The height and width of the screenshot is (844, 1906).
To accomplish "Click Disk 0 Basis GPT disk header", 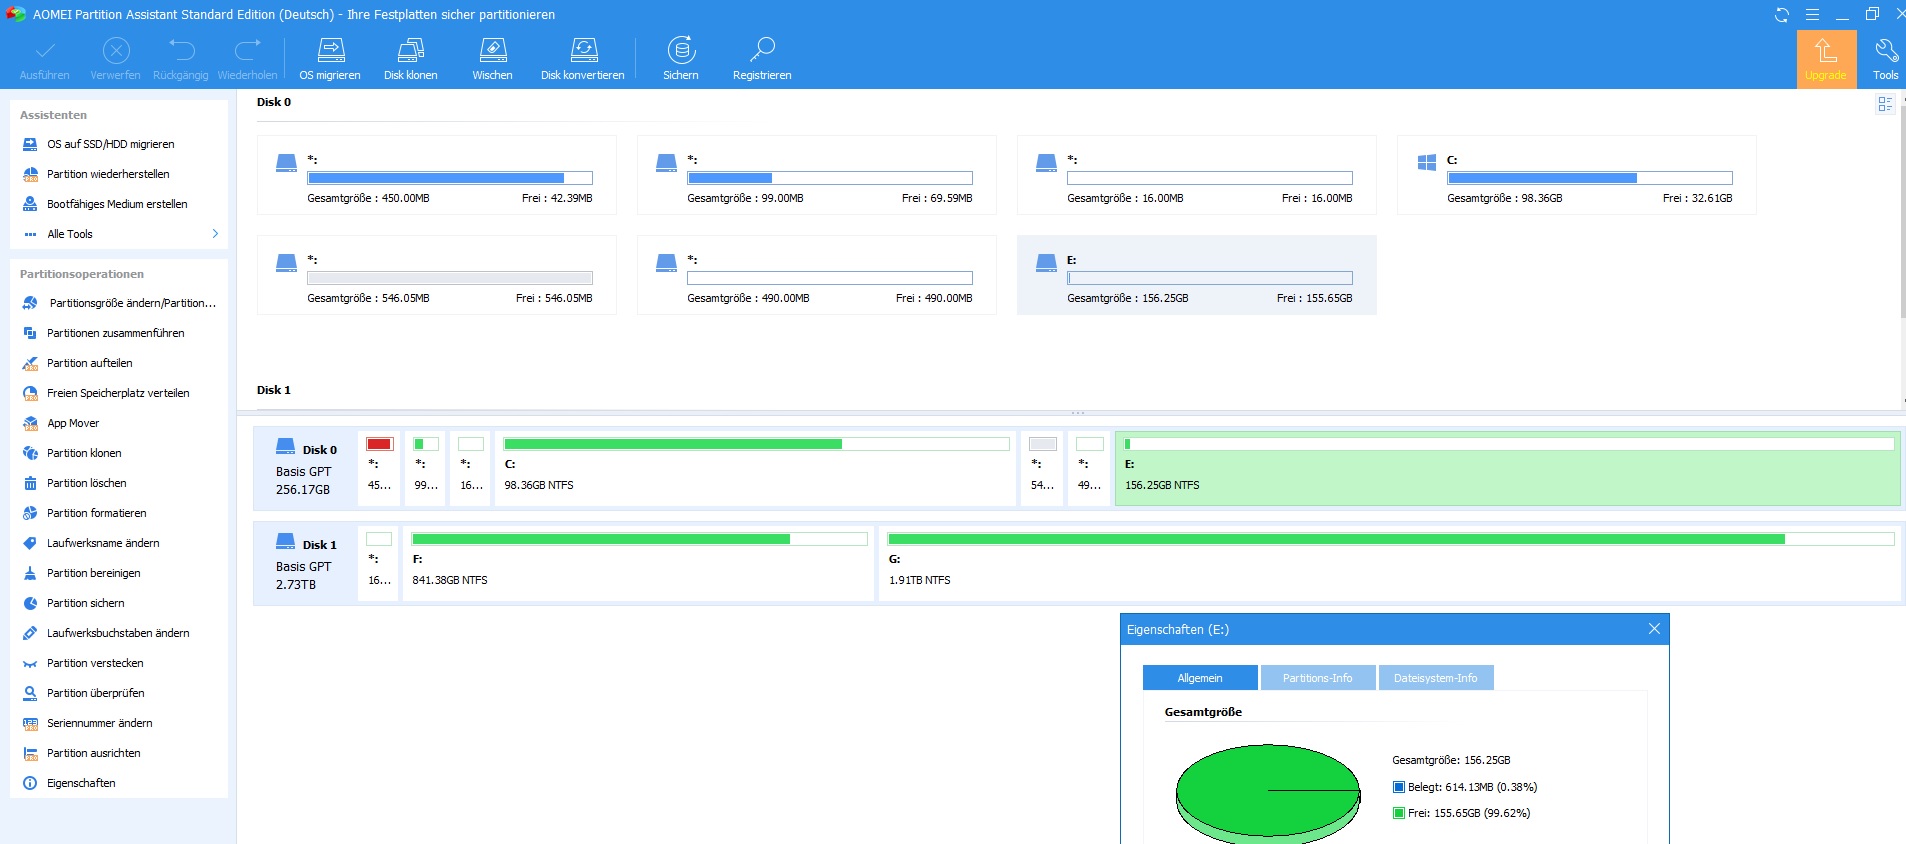I will [305, 469].
